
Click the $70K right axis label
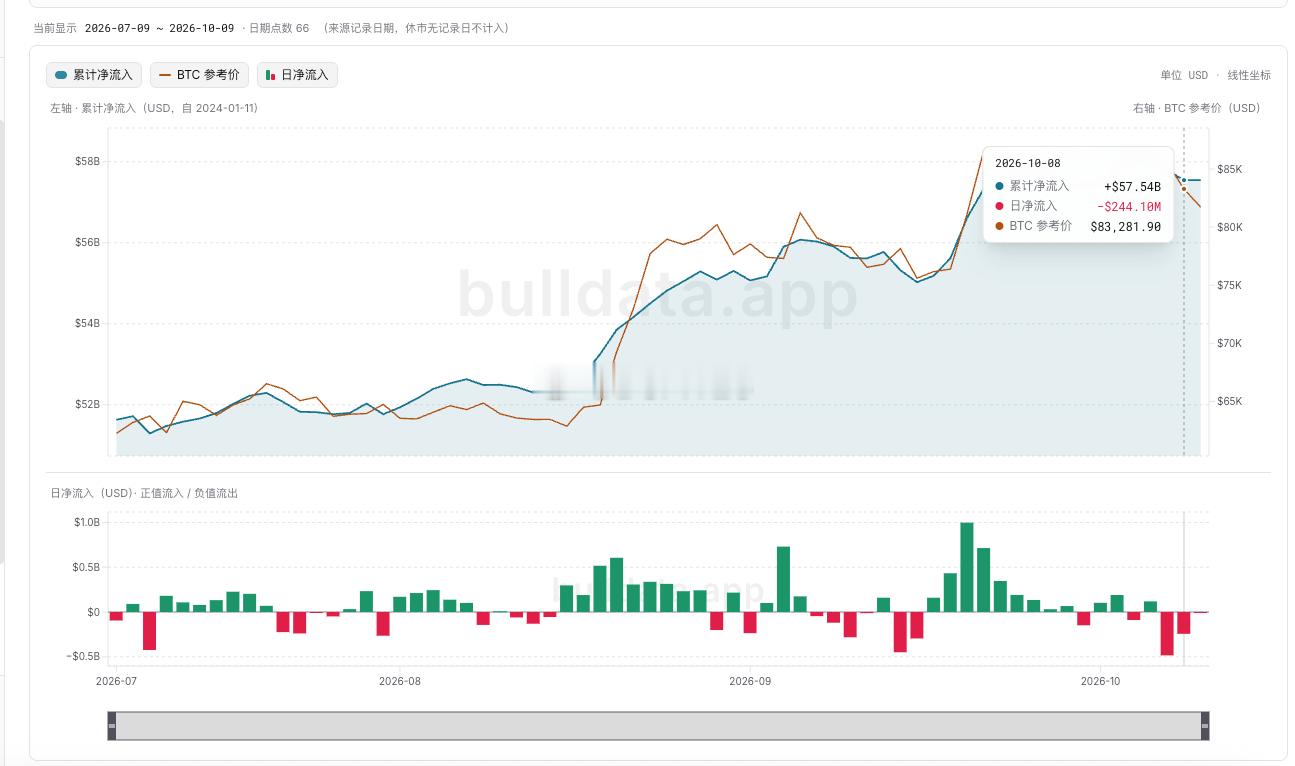1229,344
